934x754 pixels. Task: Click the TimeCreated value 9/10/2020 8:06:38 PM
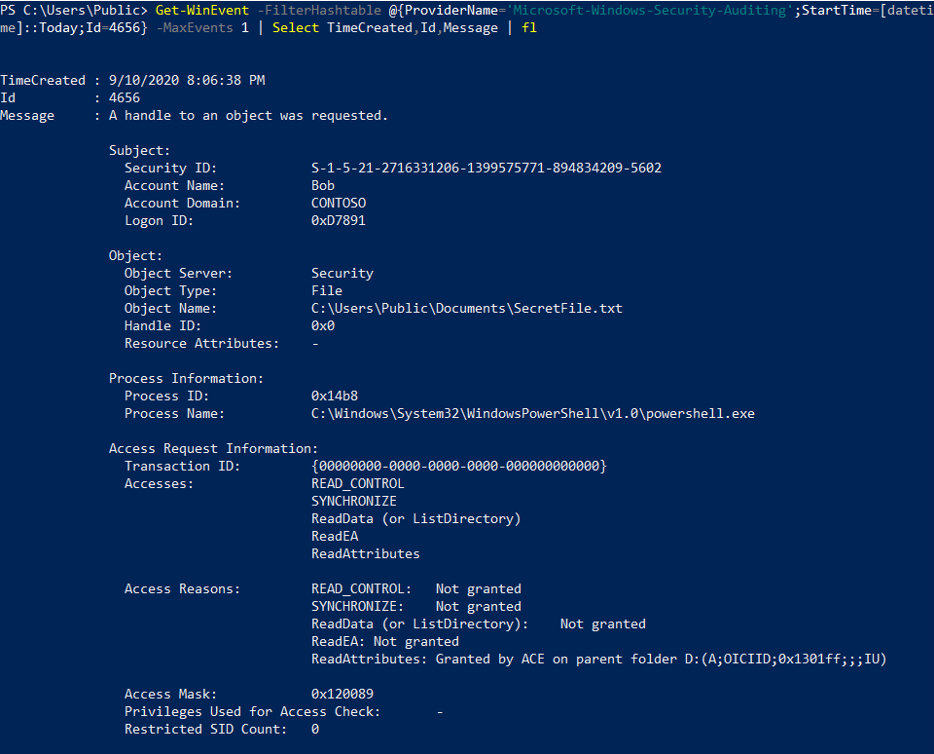pyautogui.click(x=187, y=80)
